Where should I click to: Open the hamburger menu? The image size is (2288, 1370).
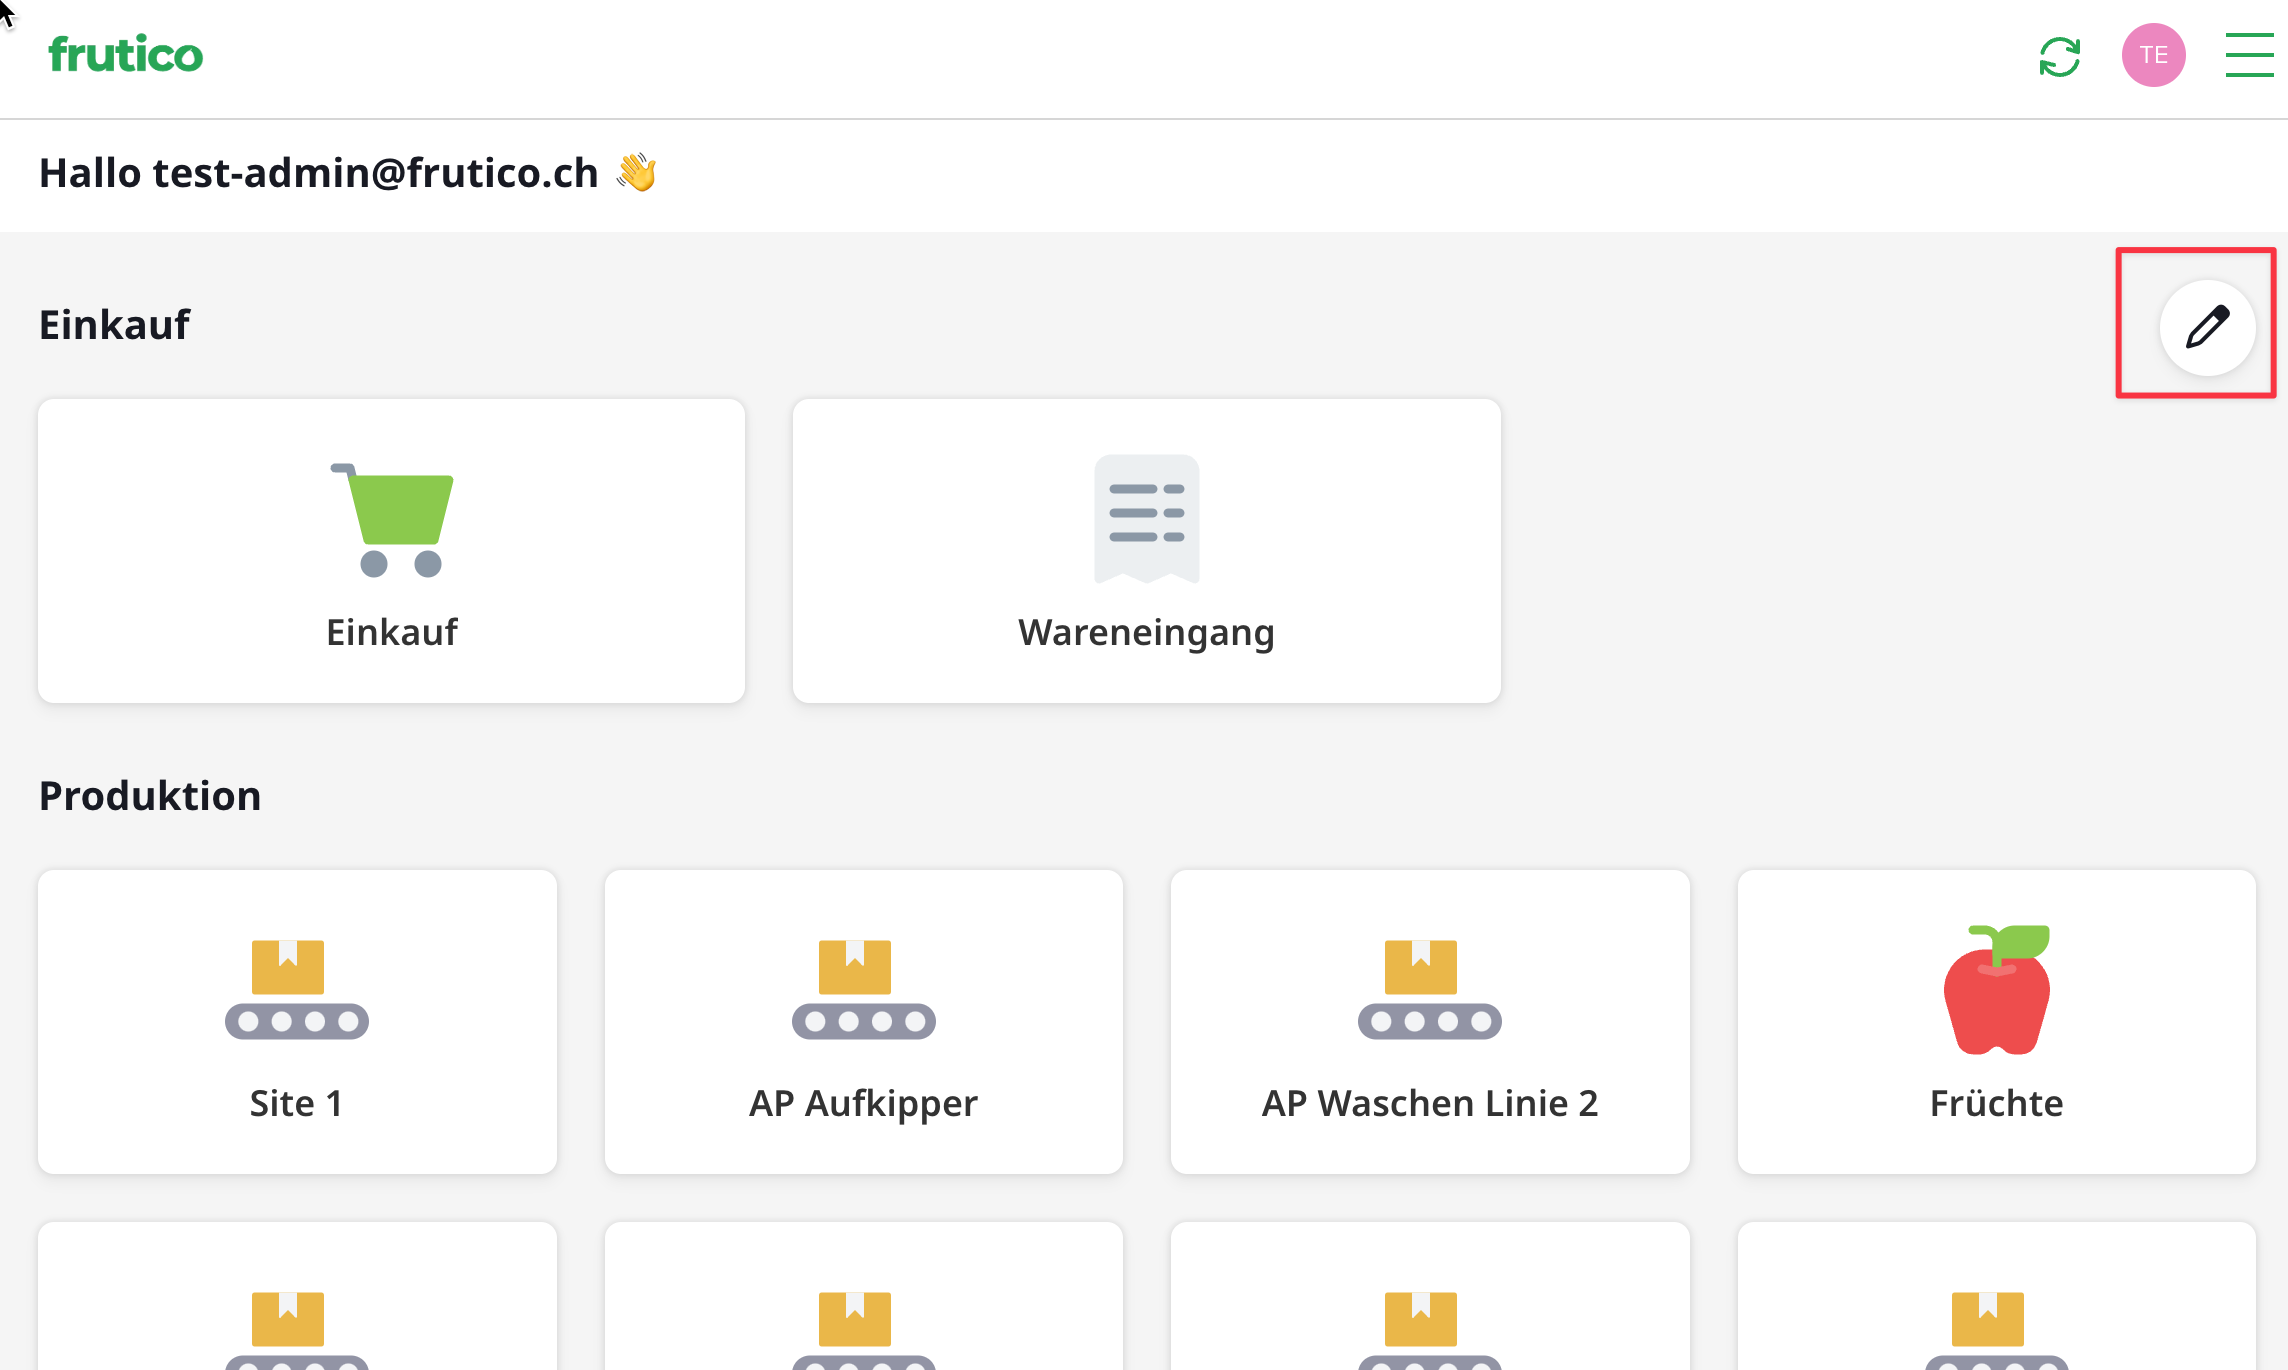tap(2249, 55)
